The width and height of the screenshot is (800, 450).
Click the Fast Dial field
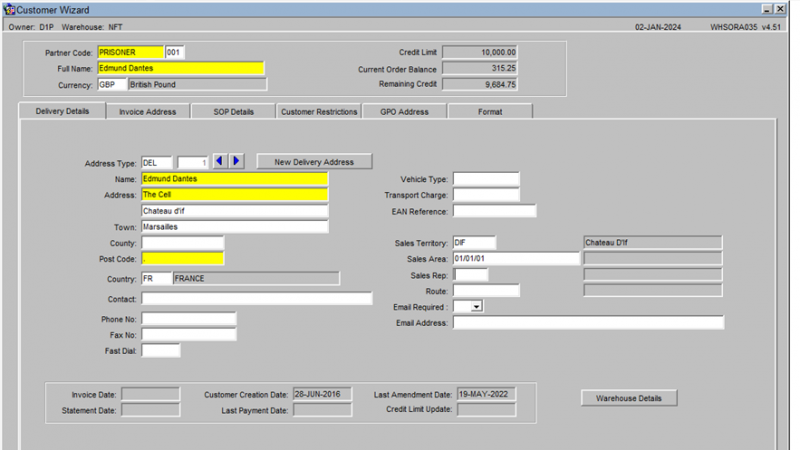click(x=161, y=351)
